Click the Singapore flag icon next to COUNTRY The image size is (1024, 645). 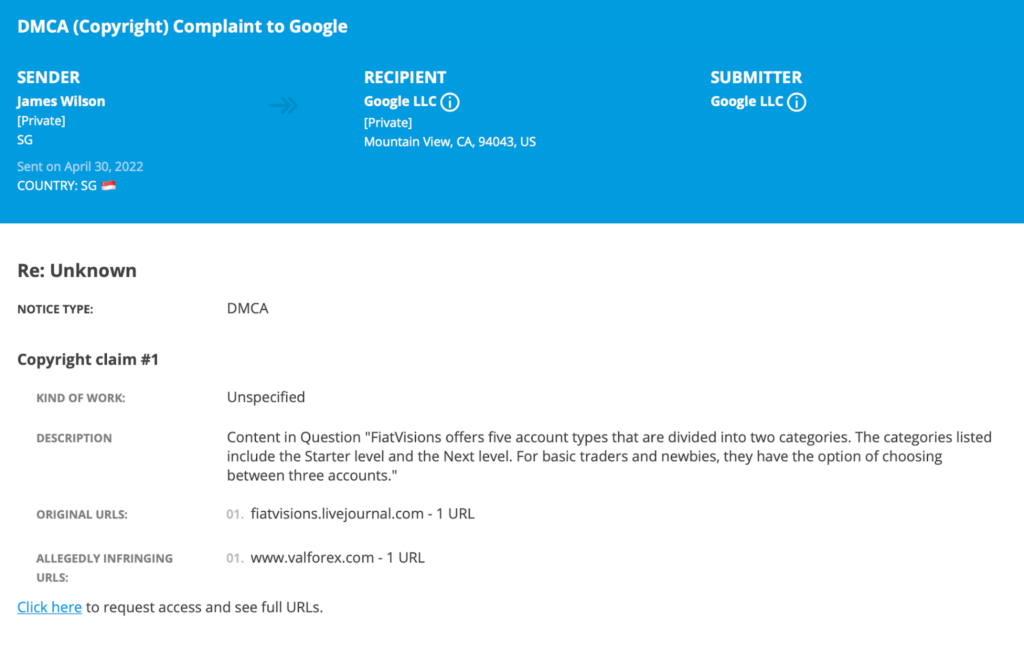click(x=108, y=185)
